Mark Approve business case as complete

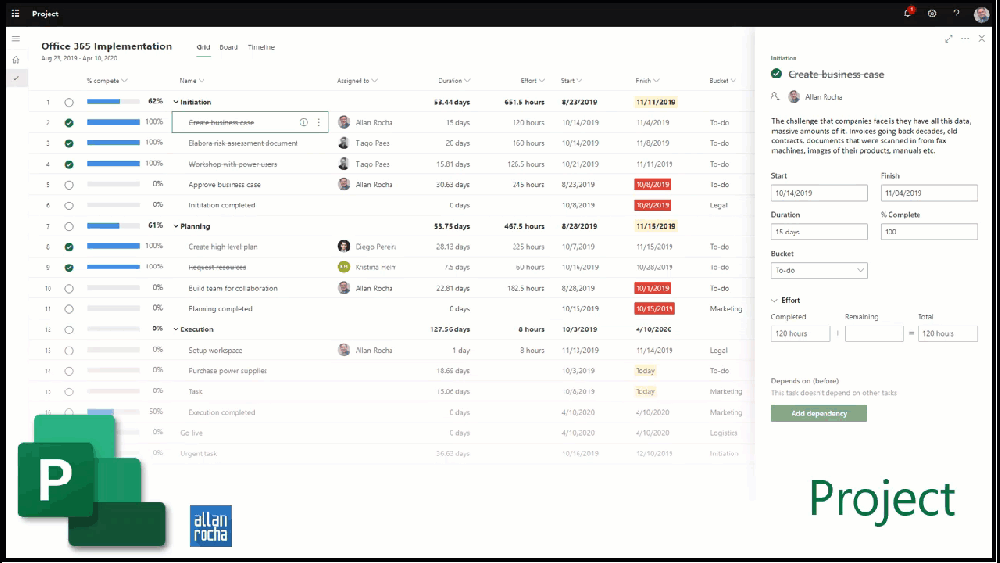point(69,185)
